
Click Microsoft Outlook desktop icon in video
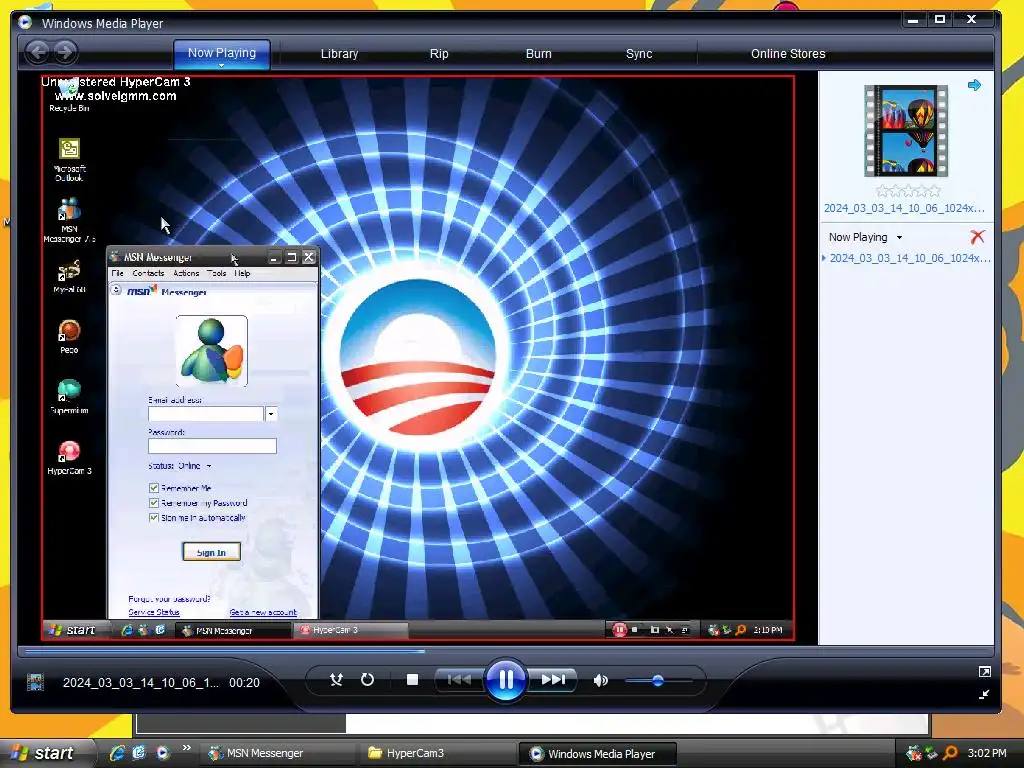point(69,160)
